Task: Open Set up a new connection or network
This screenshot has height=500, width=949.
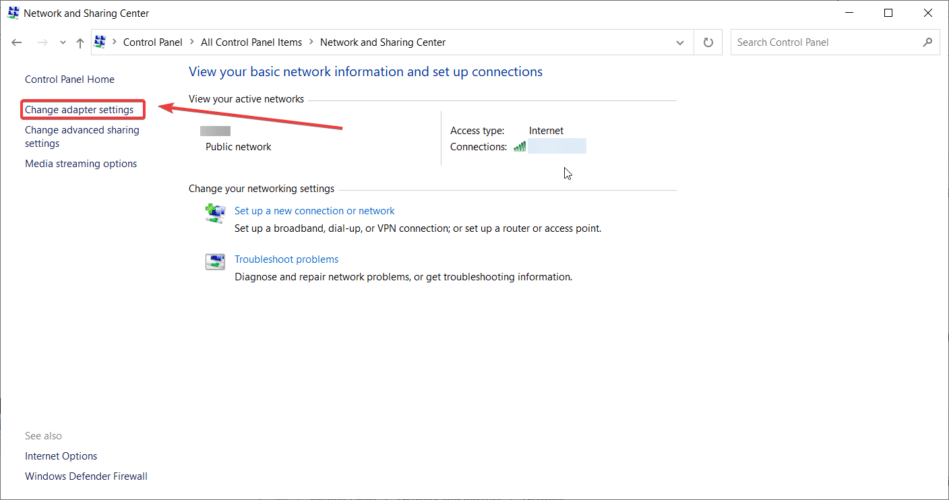Action: [314, 211]
